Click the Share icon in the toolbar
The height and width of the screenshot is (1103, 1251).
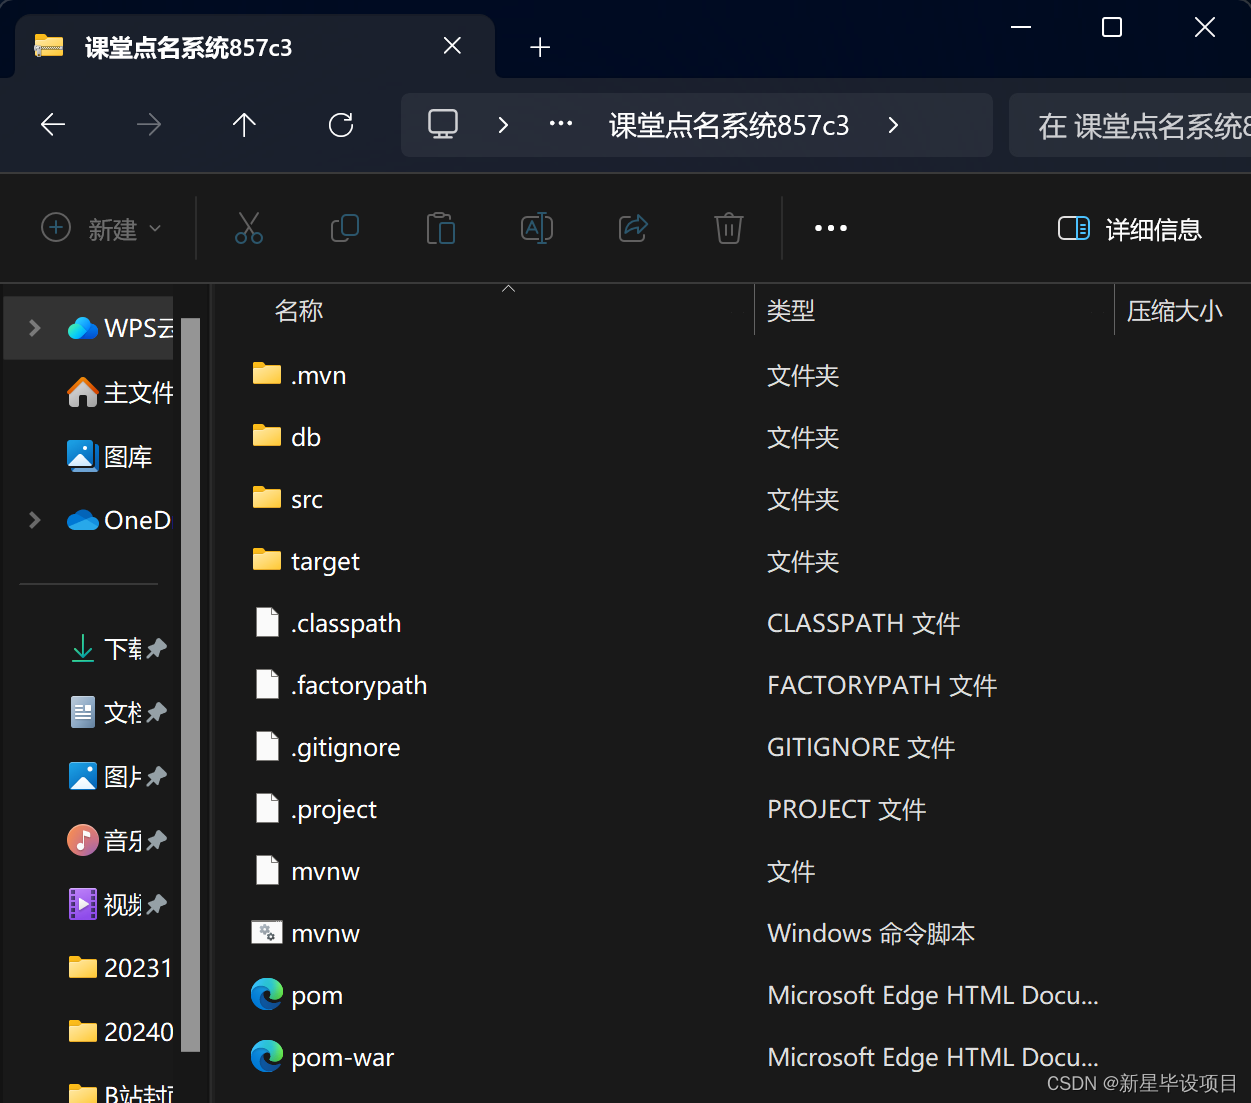632,228
